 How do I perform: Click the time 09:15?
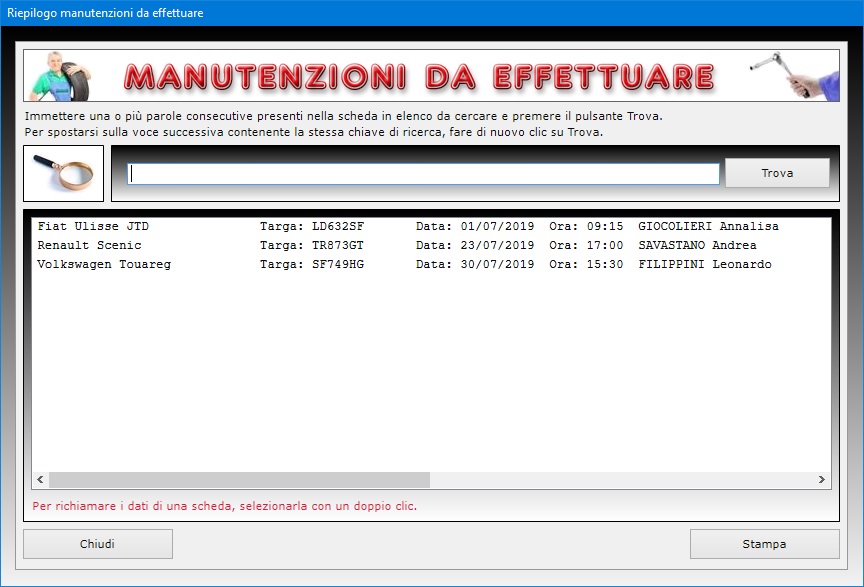click(x=605, y=226)
